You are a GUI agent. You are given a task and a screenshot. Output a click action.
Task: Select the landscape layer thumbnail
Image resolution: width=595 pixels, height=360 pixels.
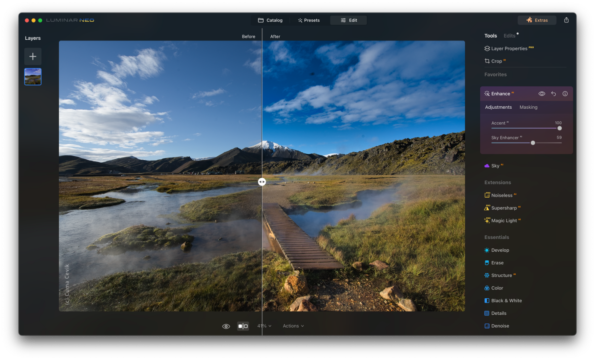(33, 77)
